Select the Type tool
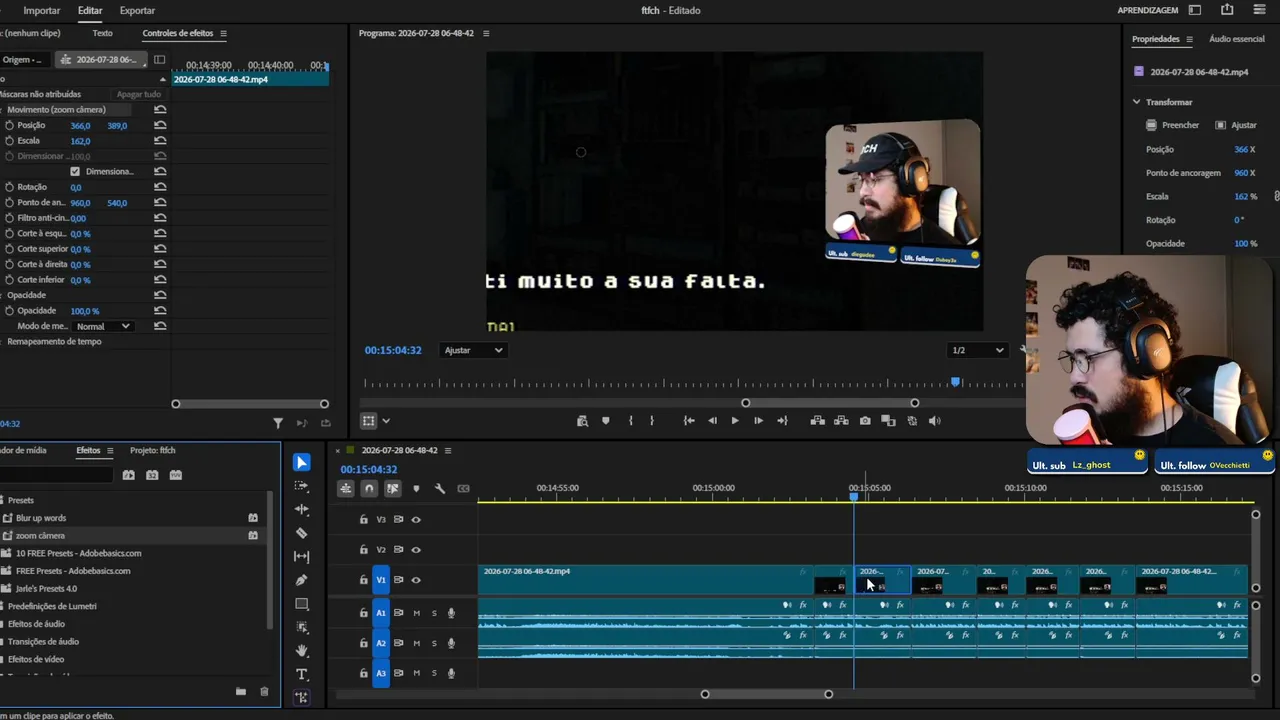 [x=302, y=675]
